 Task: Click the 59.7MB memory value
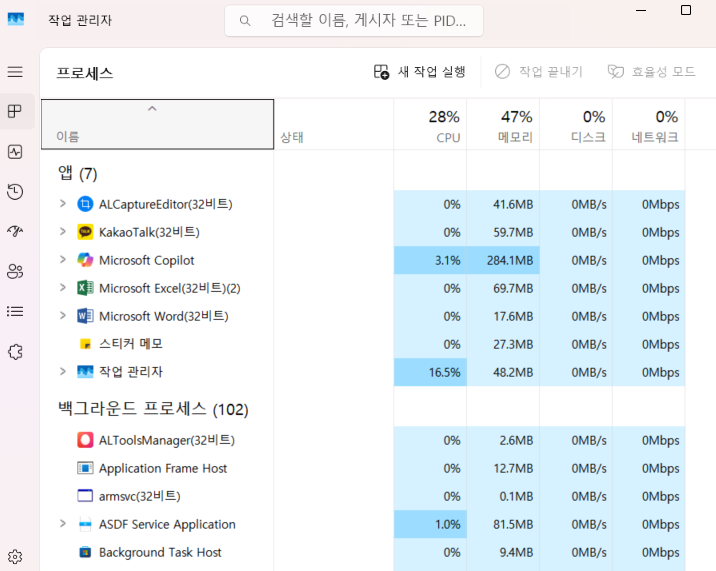click(513, 233)
